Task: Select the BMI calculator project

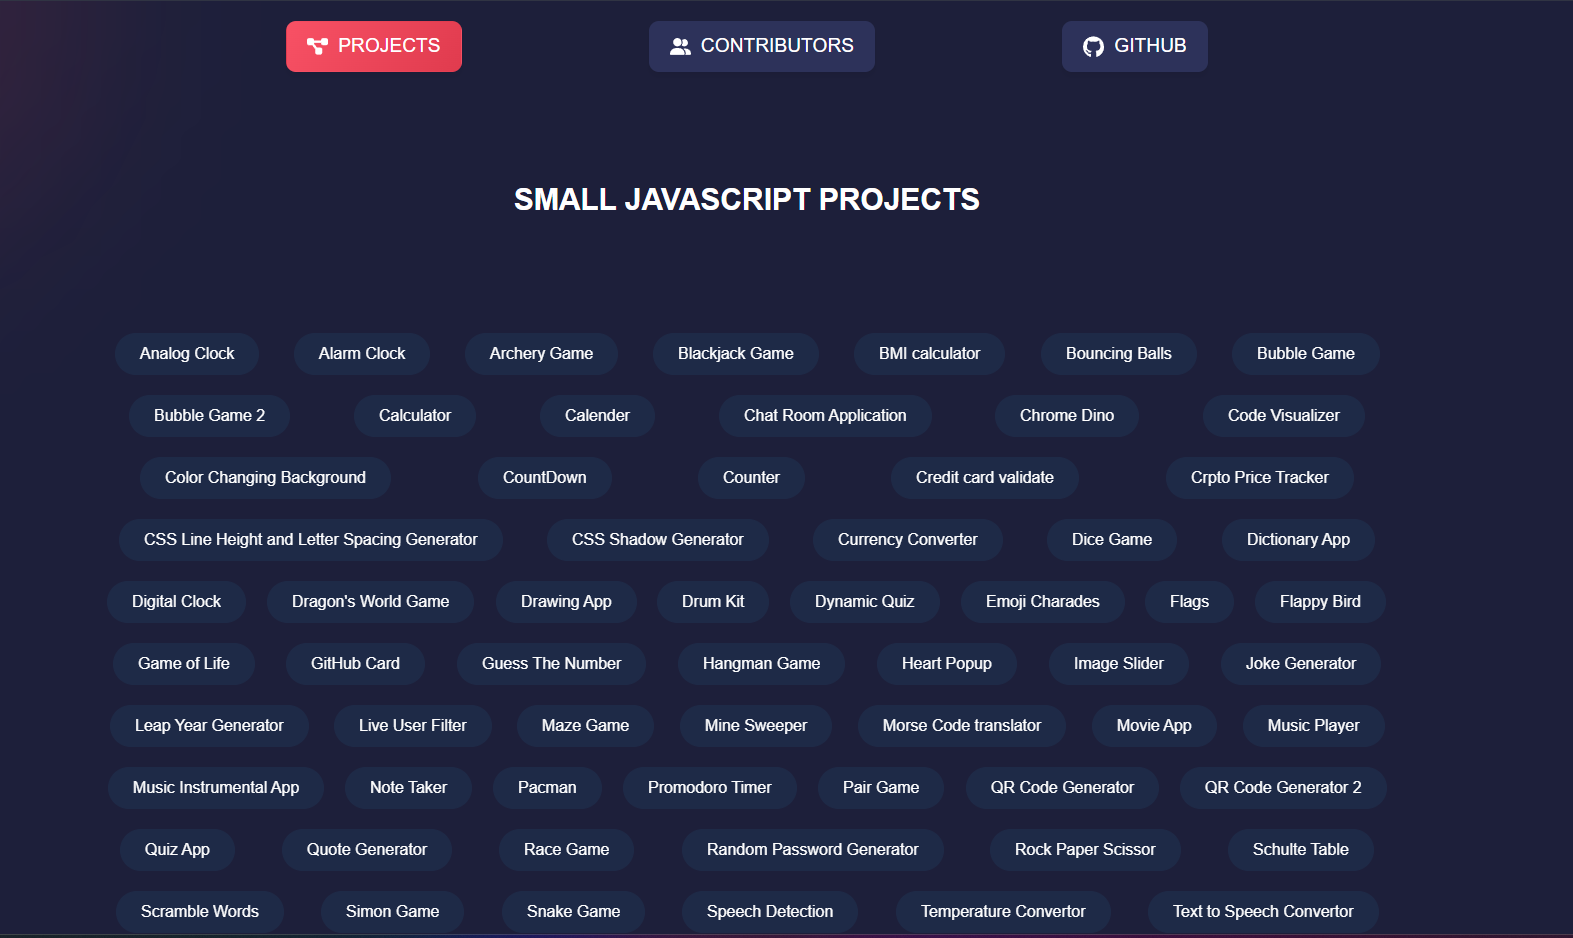Action: pos(929,354)
